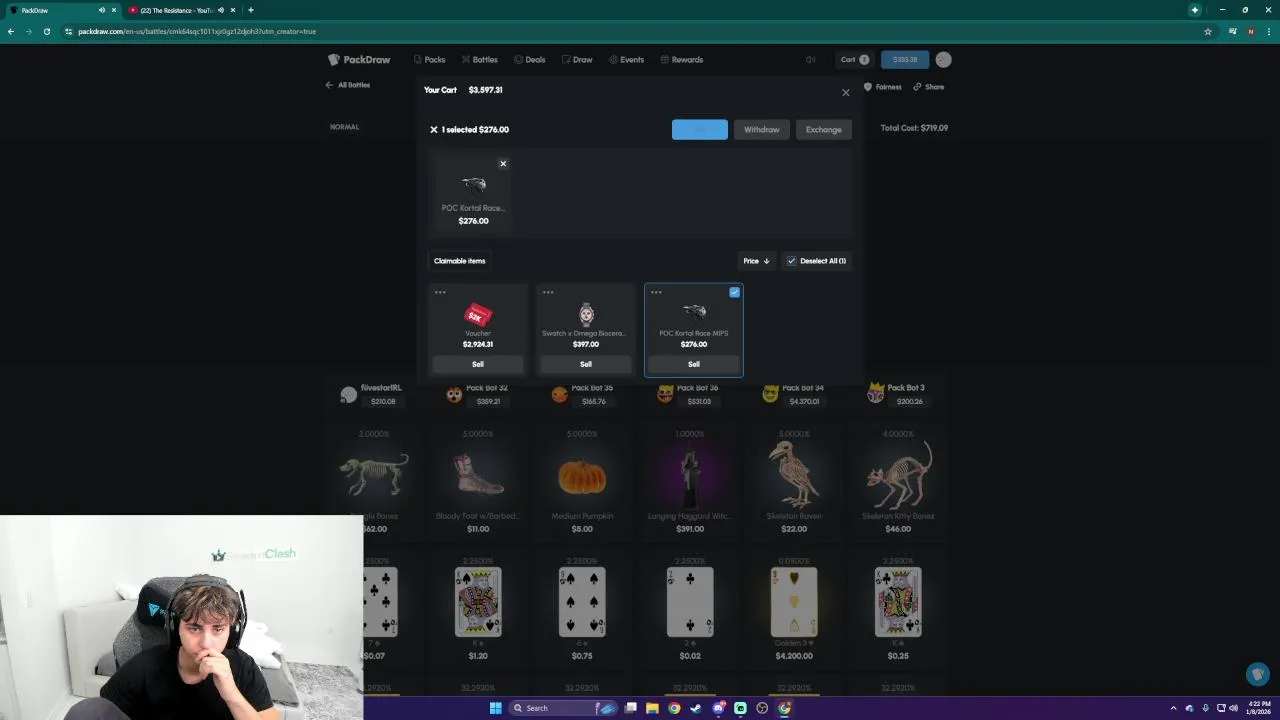Go back in browser history
This screenshot has height=720, width=1280.
point(11,31)
